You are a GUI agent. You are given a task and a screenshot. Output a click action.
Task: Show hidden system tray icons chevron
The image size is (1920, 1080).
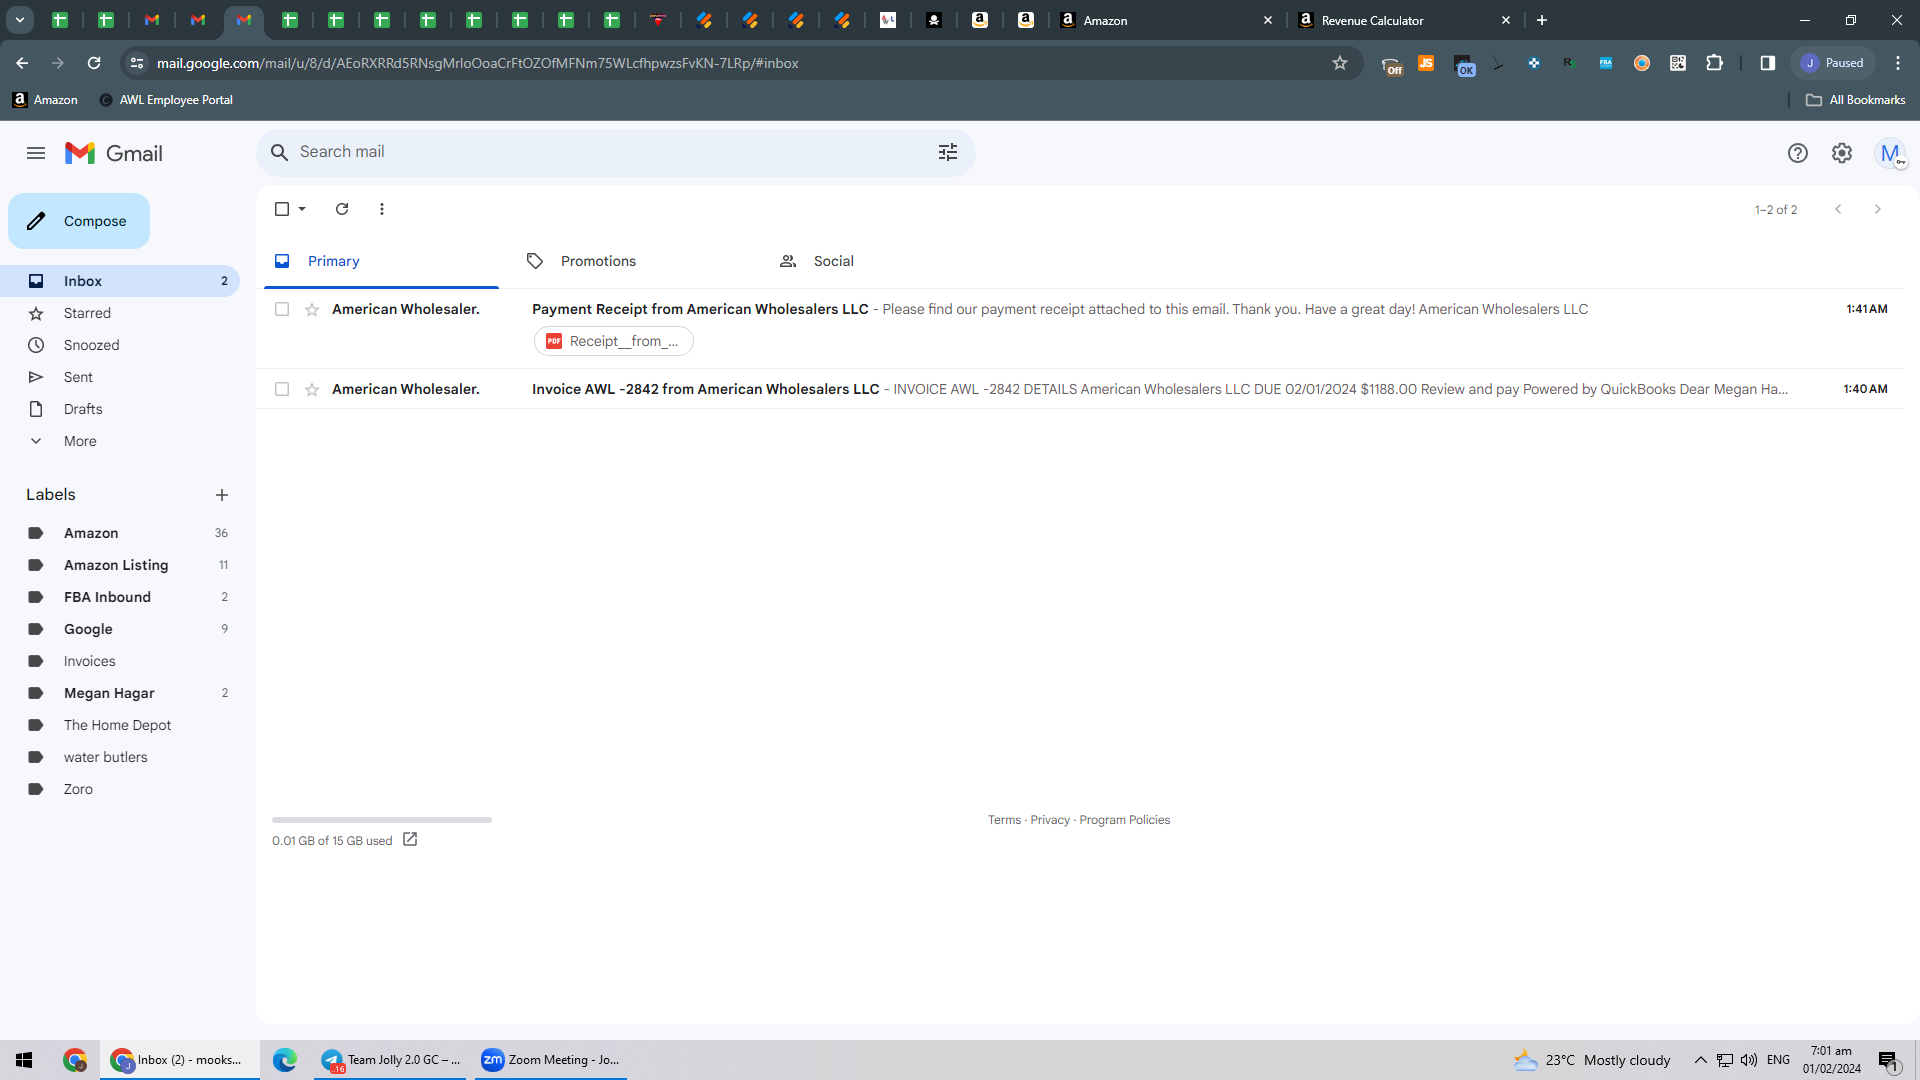point(1700,1060)
